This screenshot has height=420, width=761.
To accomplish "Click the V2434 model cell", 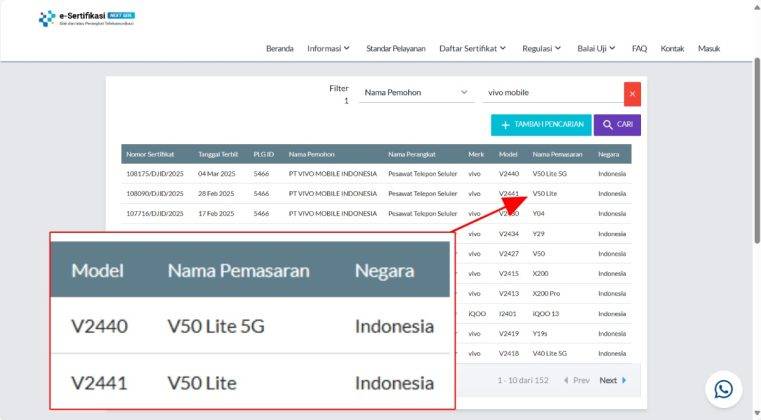I will tap(509, 234).
